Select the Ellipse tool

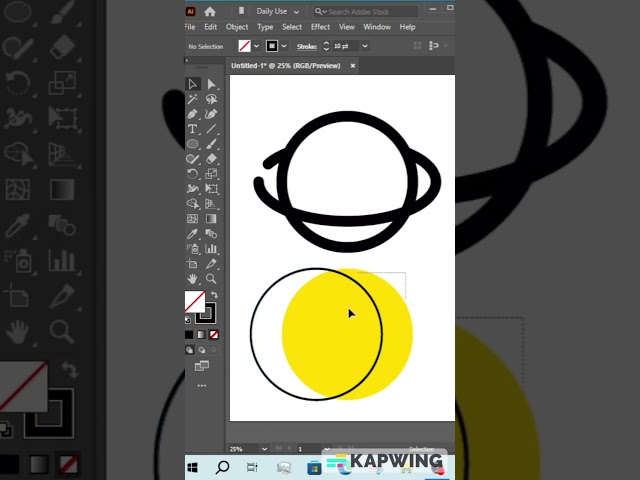[193, 144]
